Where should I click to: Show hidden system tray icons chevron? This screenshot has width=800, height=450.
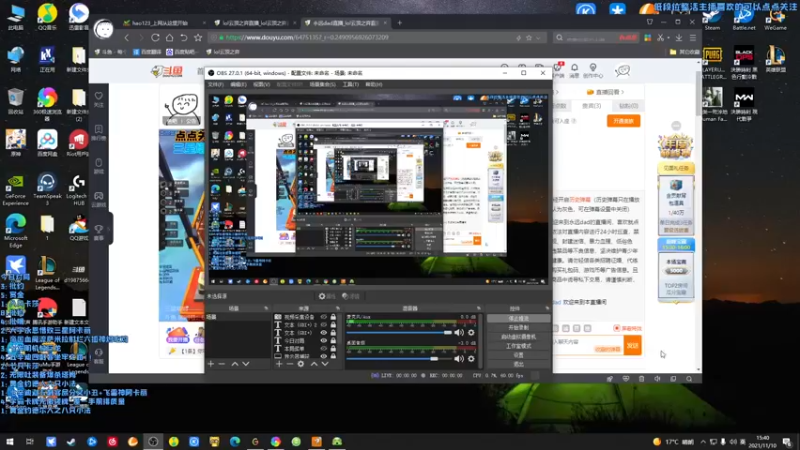(x=703, y=442)
